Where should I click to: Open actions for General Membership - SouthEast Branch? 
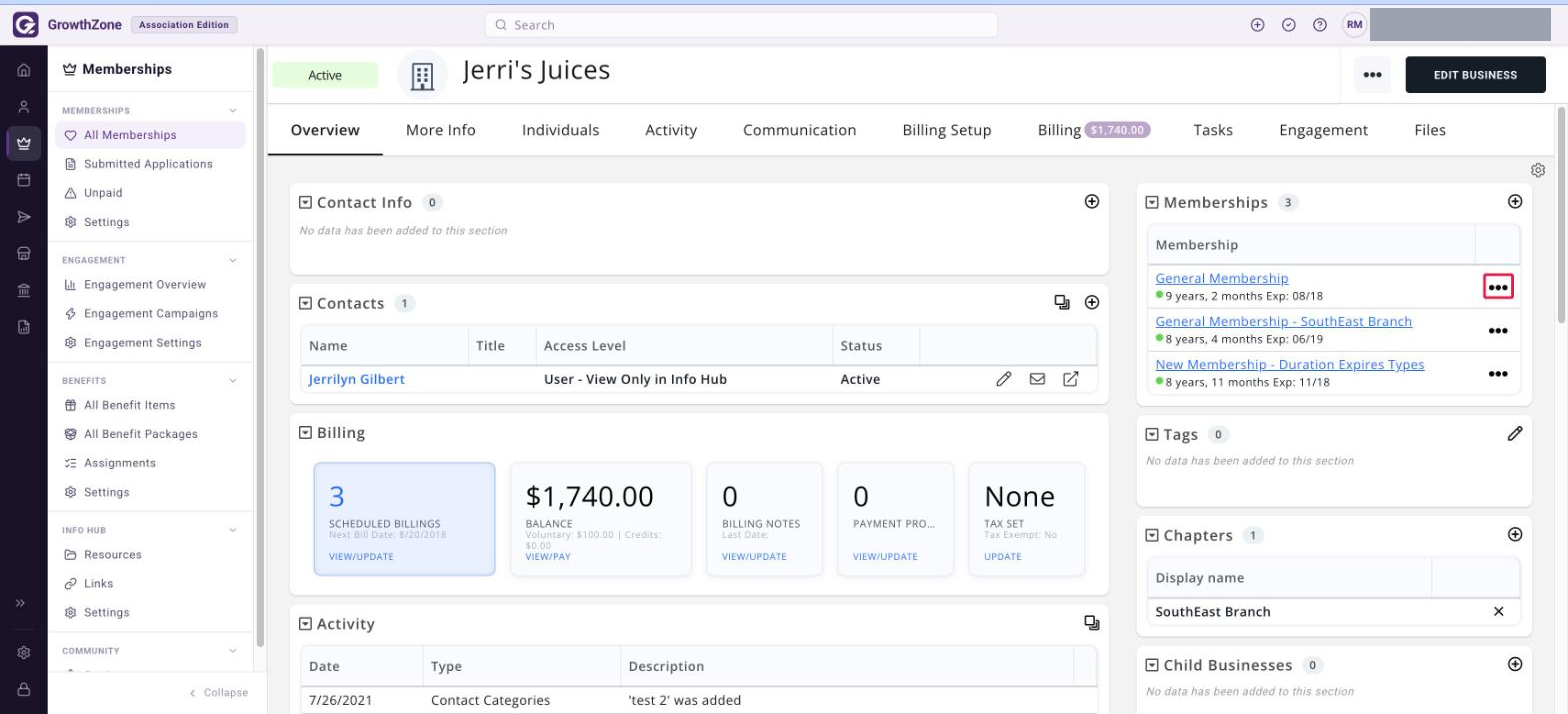(x=1497, y=331)
